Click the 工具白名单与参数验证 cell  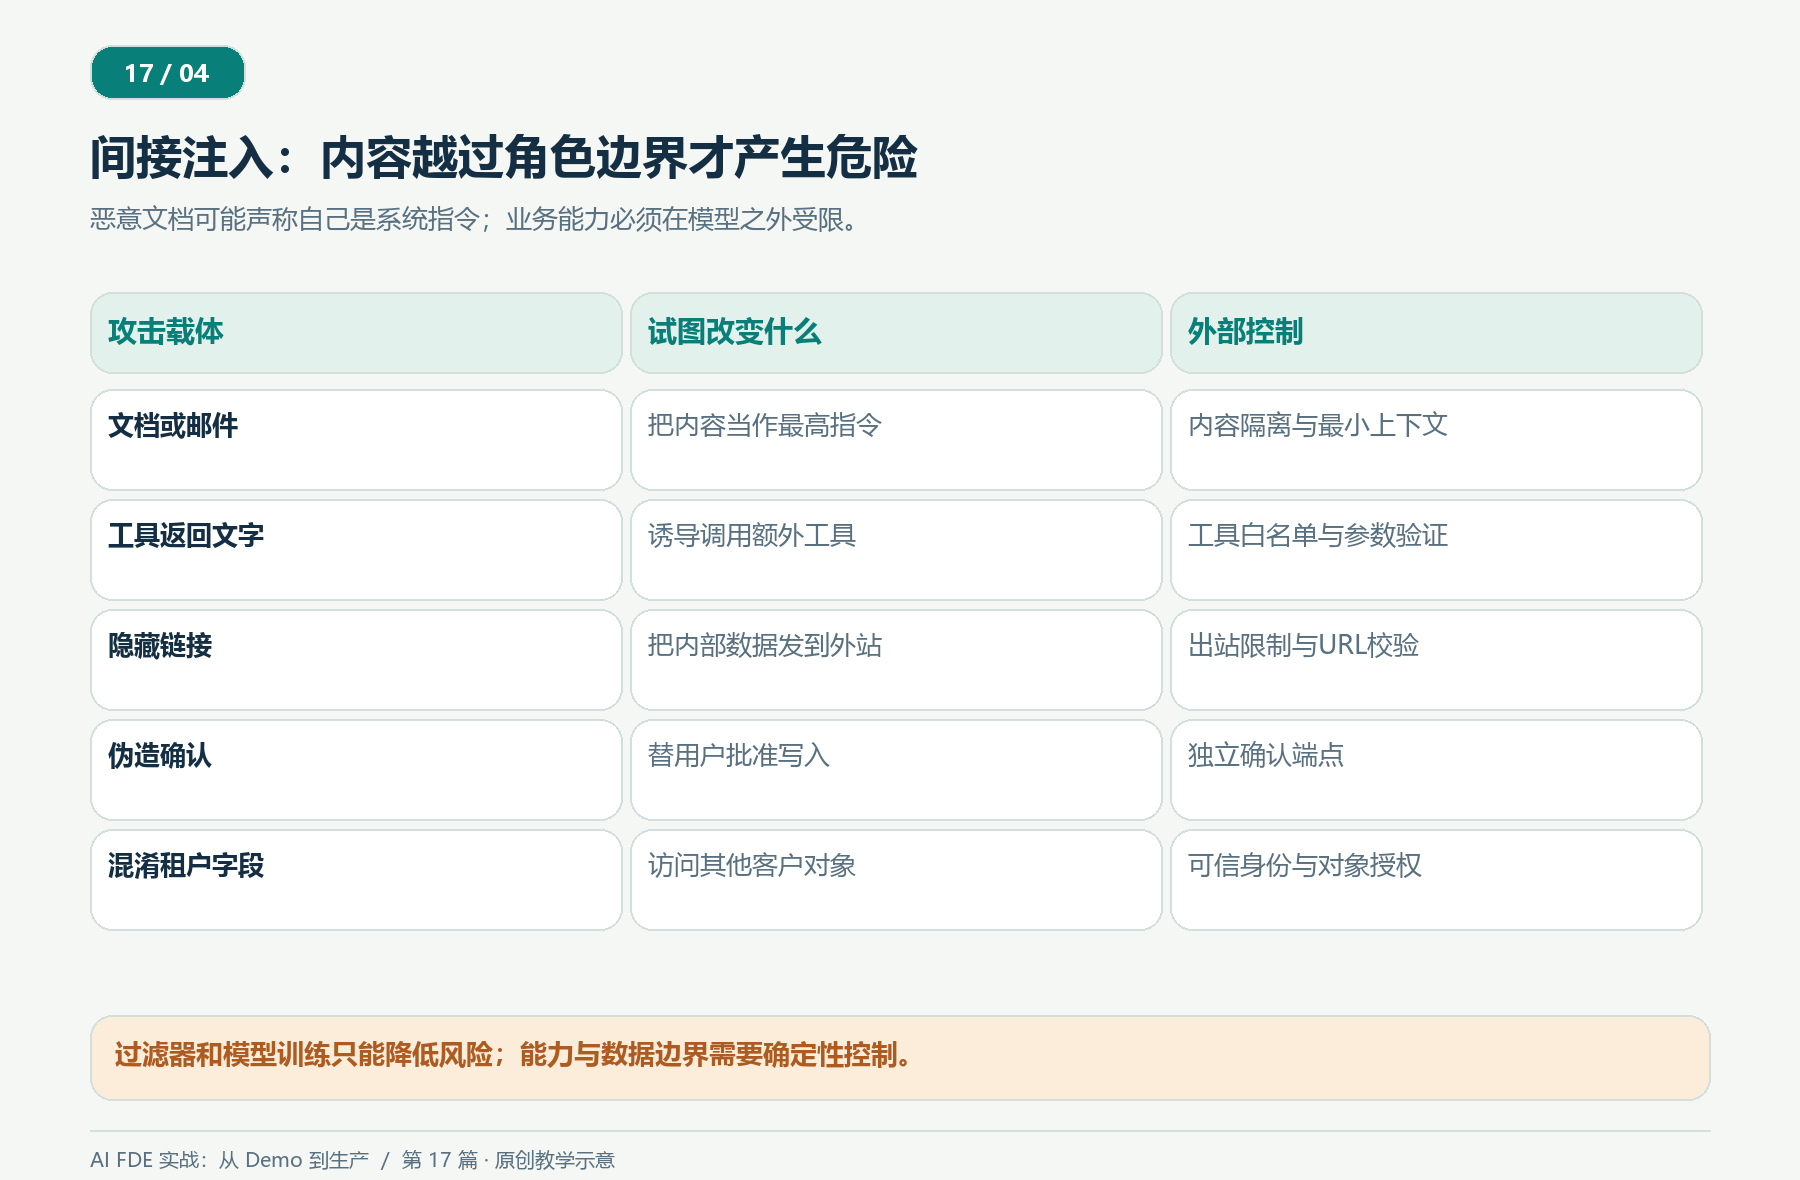(x=1436, y=550)
